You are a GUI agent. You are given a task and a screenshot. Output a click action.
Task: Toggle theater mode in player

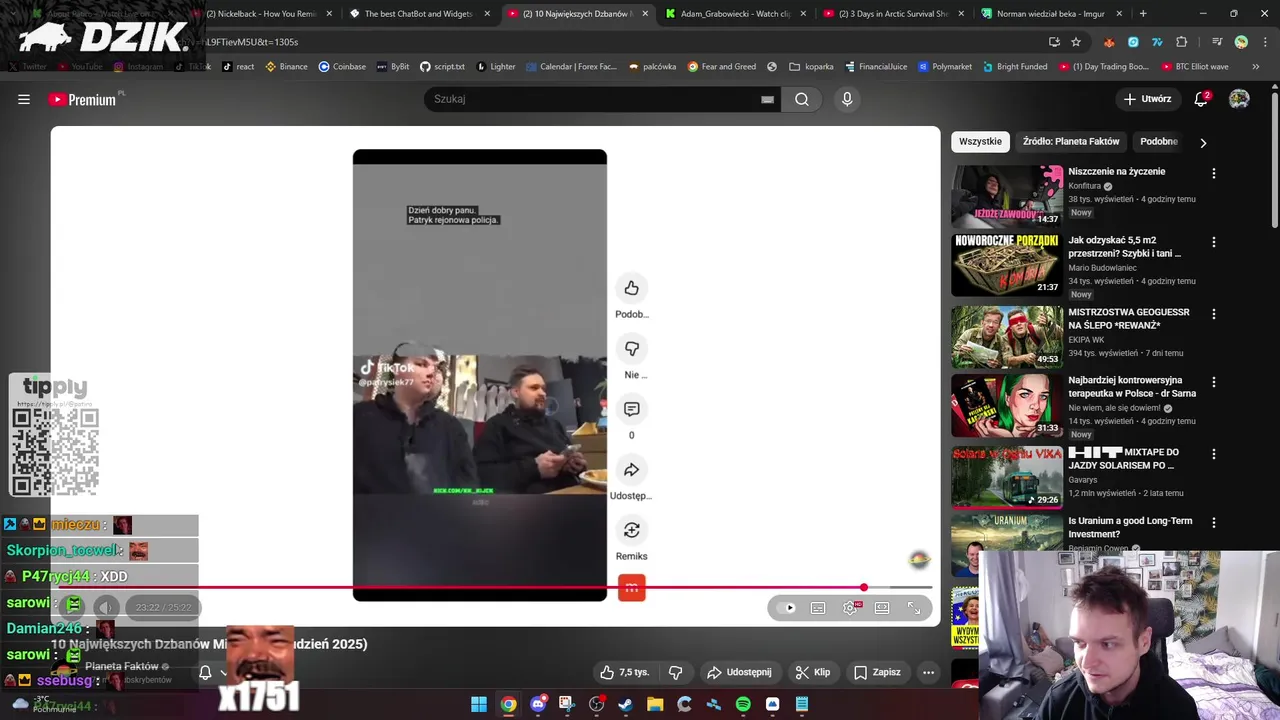click(882, 608)
